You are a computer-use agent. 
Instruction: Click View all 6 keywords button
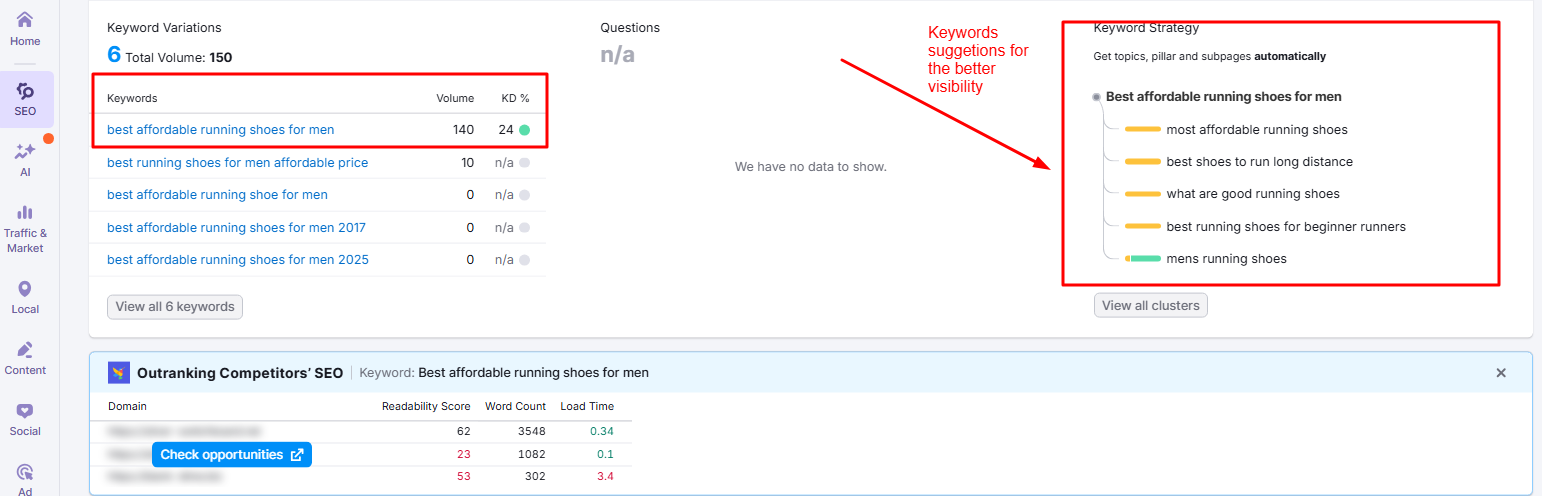[x=175, y=307]
